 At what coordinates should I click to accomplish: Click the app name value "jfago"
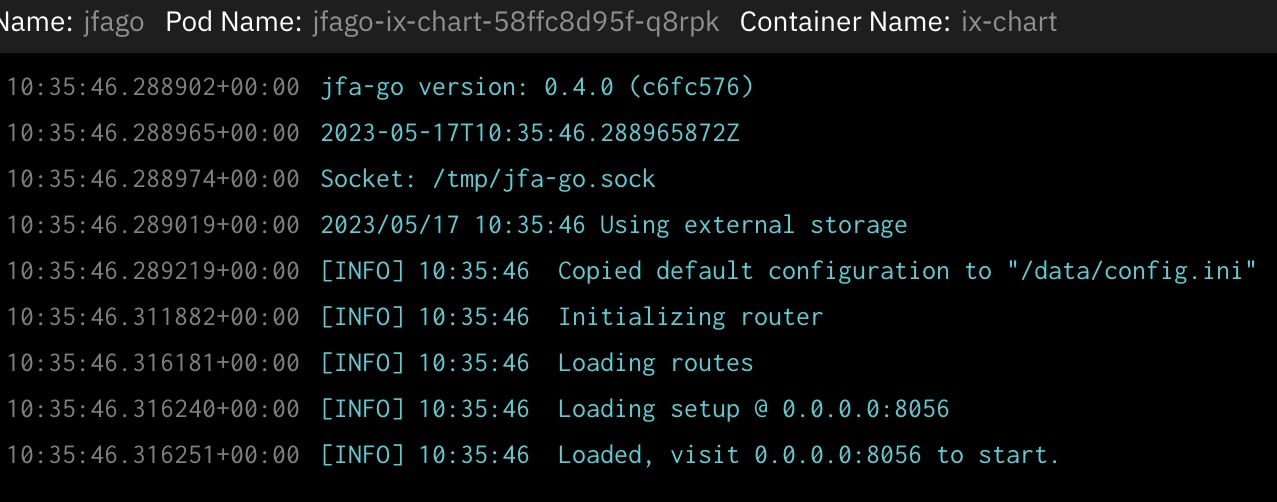click(x=115, y=22)
